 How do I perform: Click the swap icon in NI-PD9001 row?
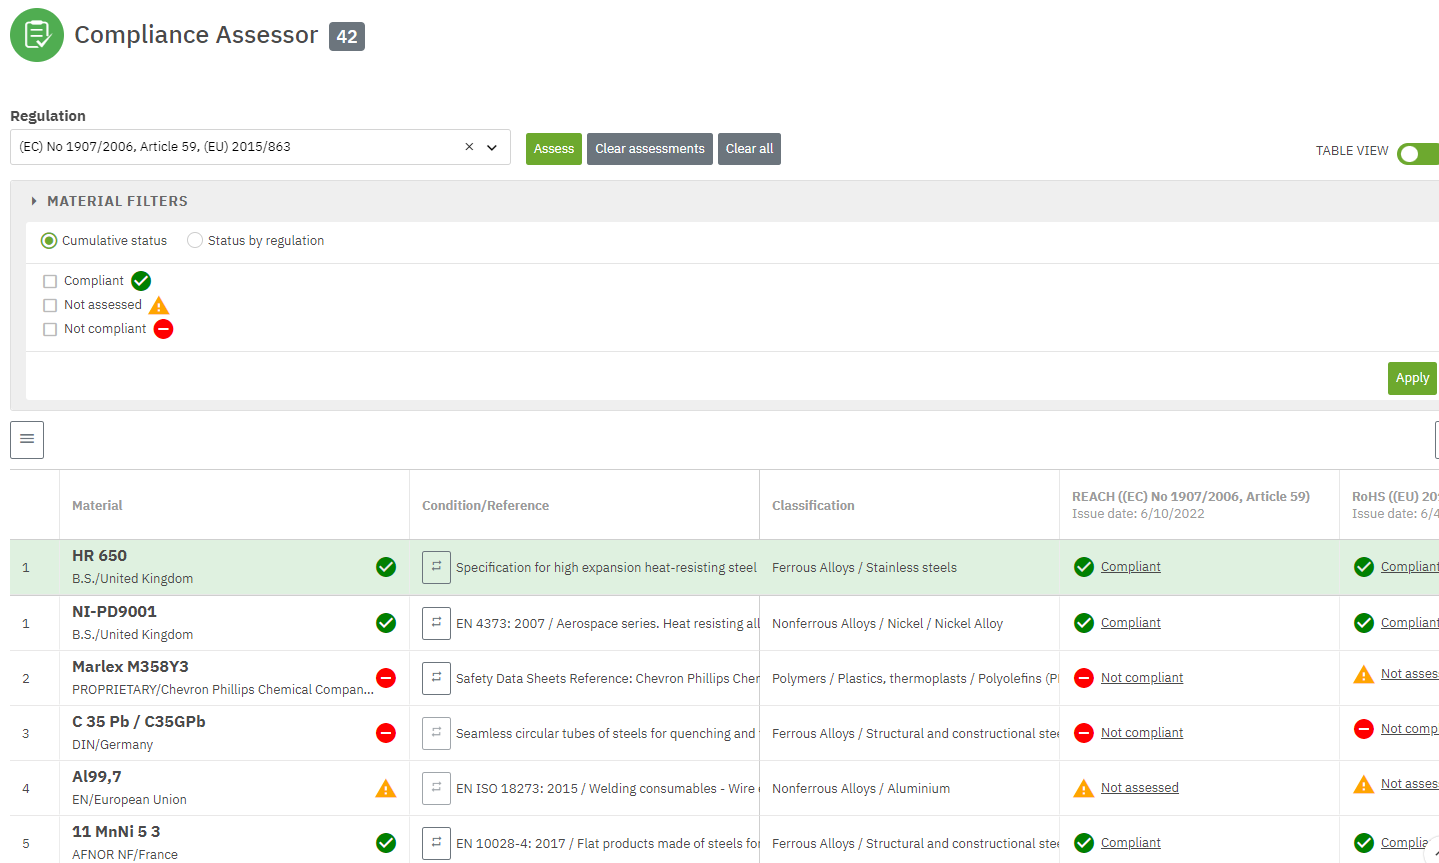436,623
